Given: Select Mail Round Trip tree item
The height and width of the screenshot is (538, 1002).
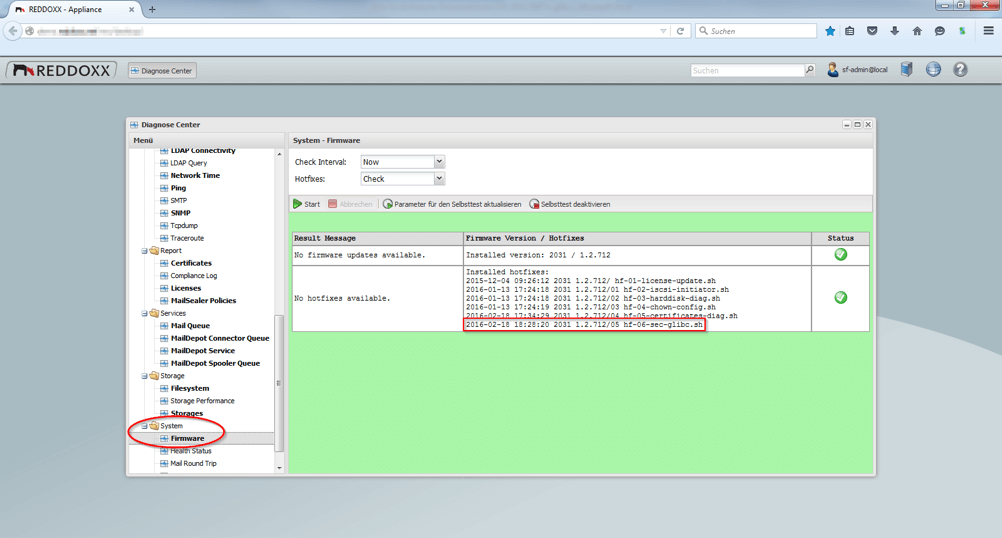Looking at the screenshot, I should [x=193, y=463].
